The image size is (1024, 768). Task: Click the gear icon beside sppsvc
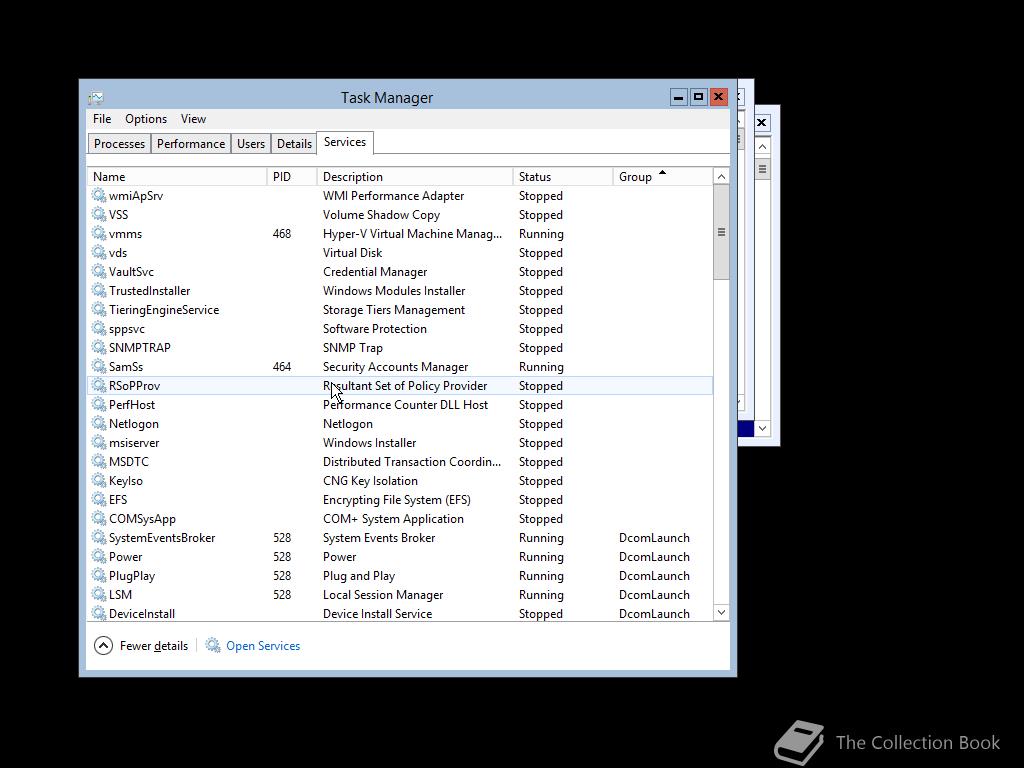click(x=99, y=328)
